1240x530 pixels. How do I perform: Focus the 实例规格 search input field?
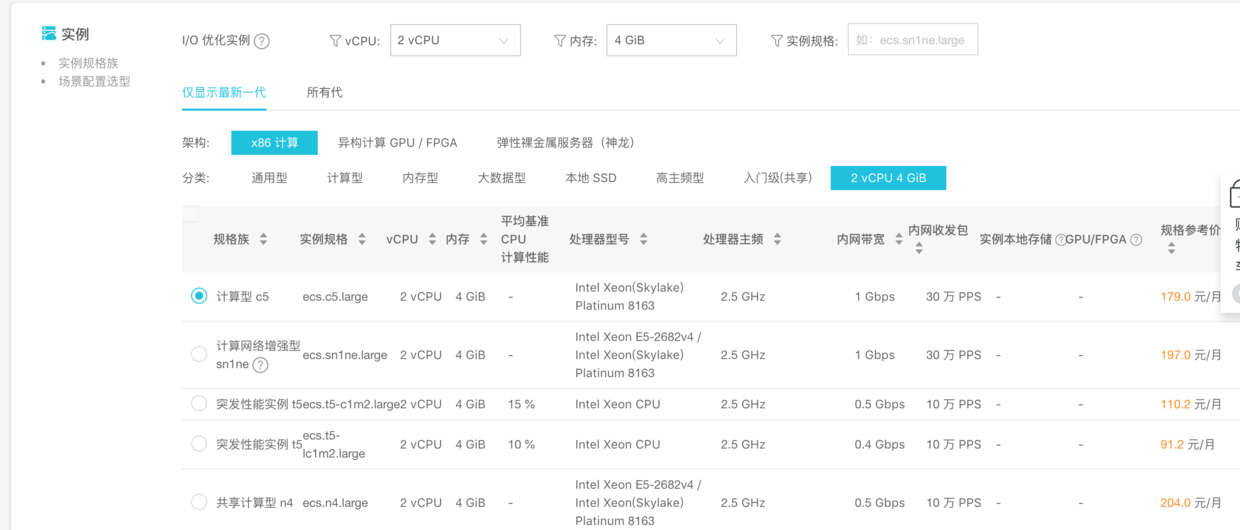point(913,40)
